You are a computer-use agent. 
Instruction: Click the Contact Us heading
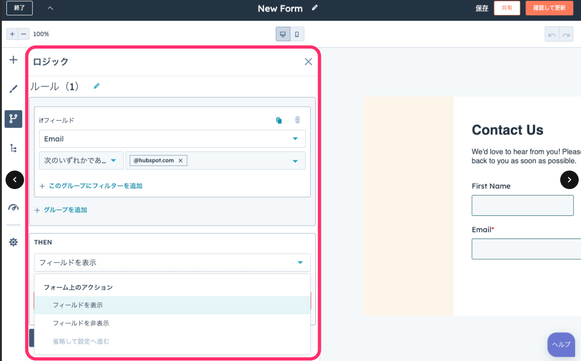(x=507, y=130)
